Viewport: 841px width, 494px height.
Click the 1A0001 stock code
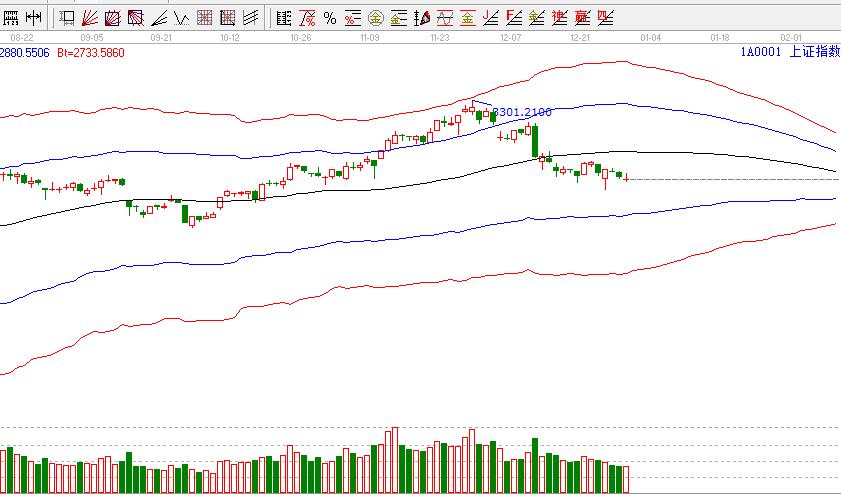coord(760,52)
